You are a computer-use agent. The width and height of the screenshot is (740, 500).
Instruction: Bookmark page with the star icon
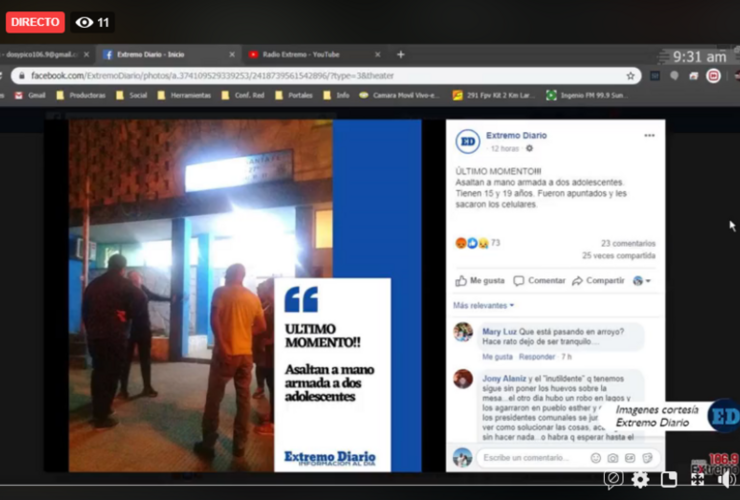(x=631, y=76)
